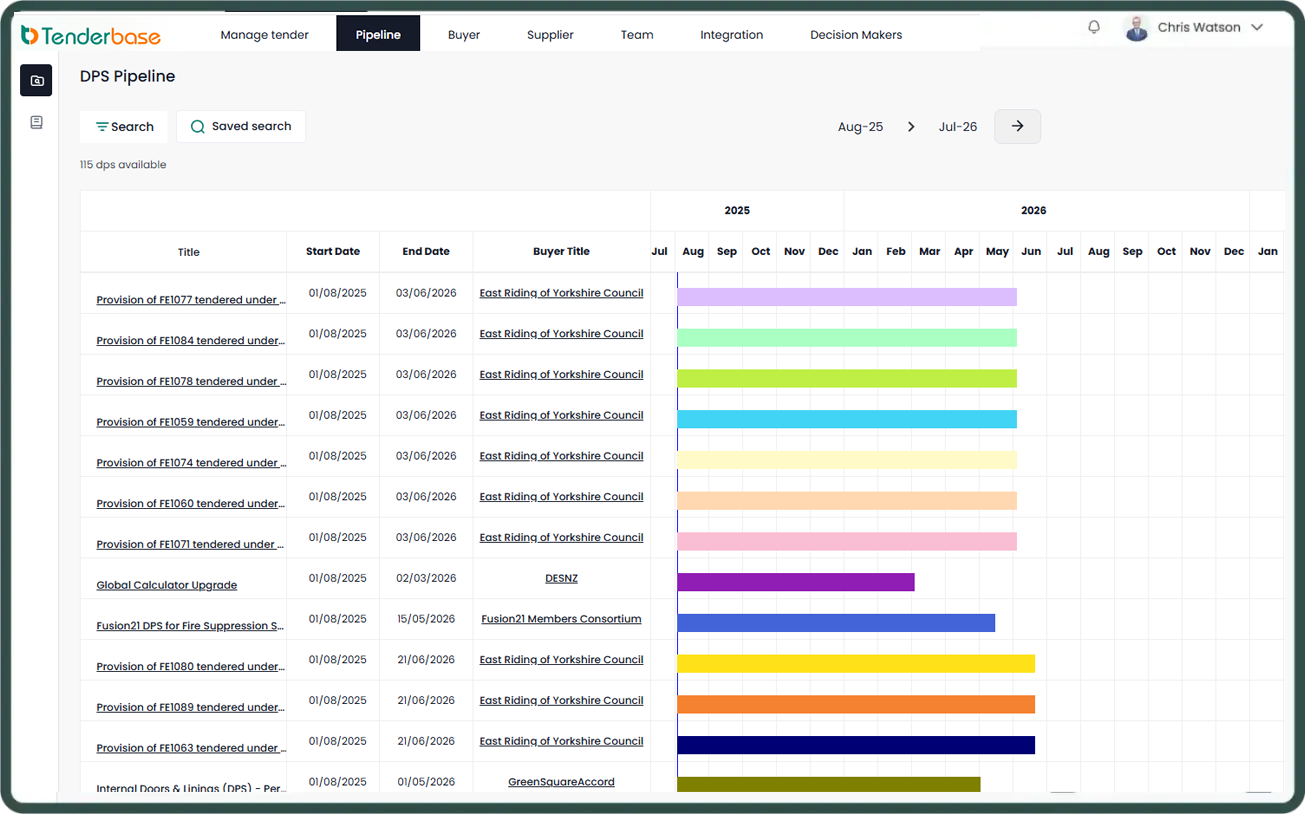Click the chevron between Aug-25 and Jul-26

(x=911, y=127)
